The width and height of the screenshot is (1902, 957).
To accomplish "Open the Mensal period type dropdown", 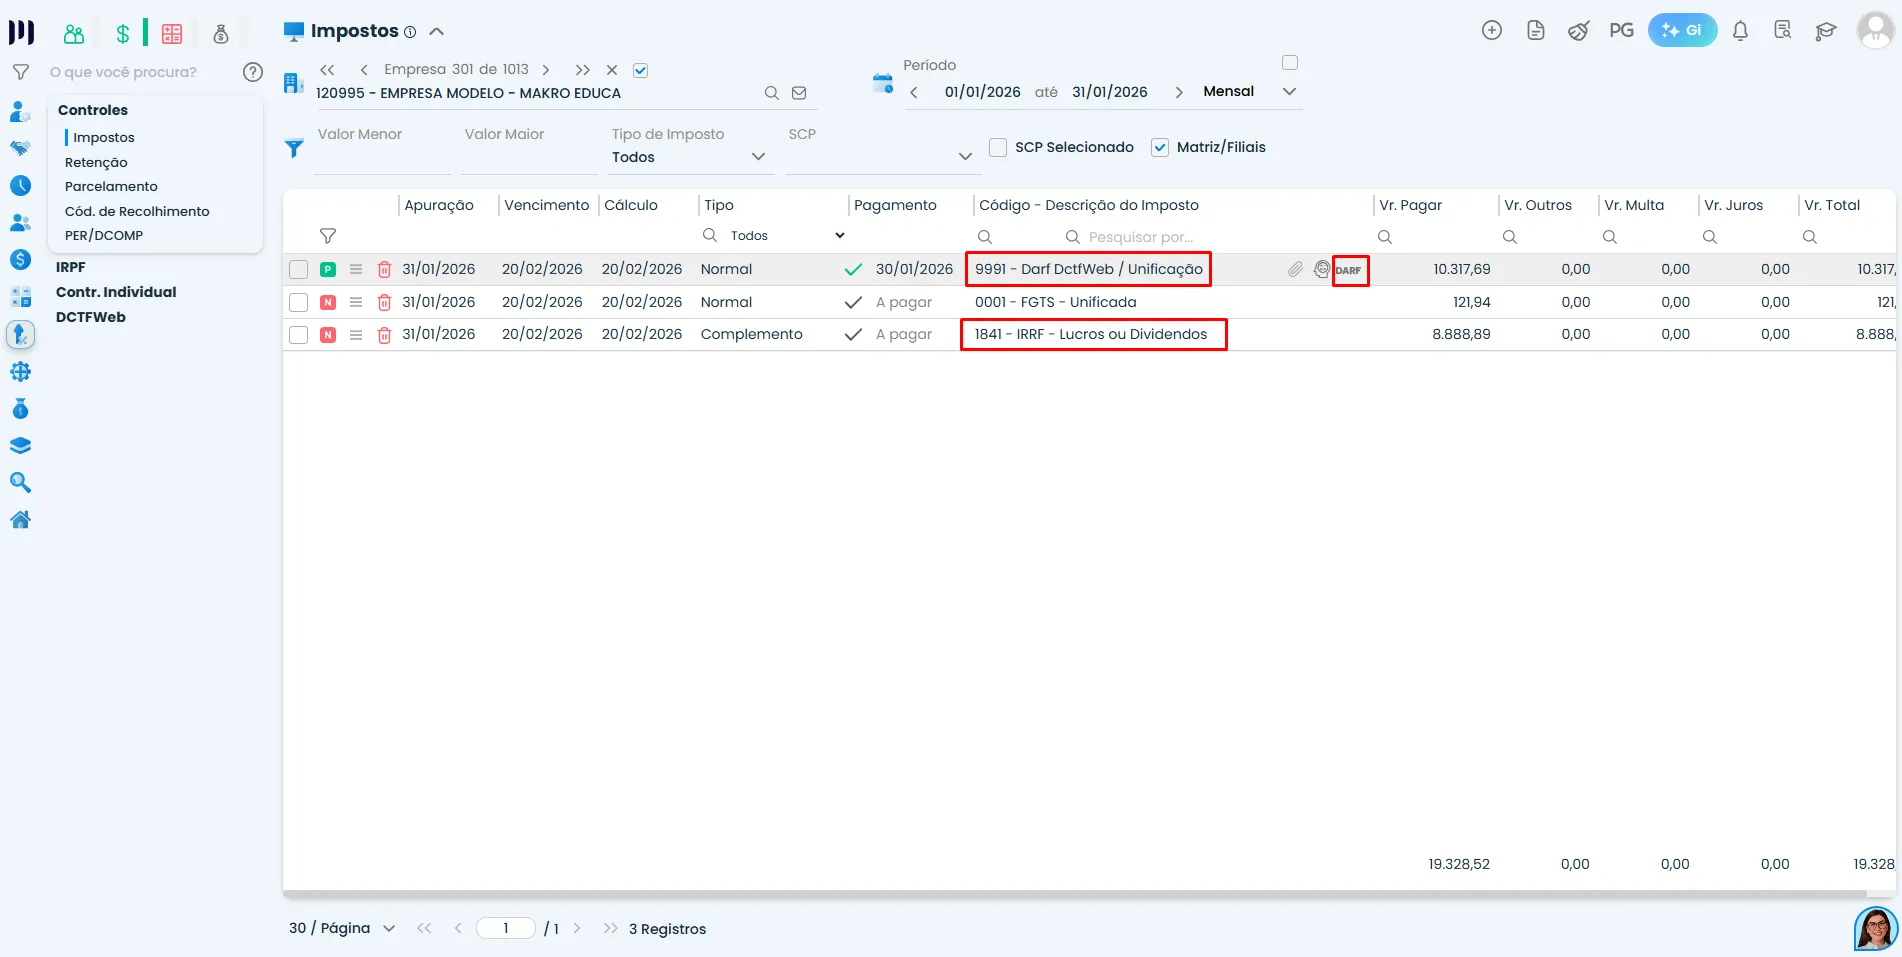I will pyautogui.click(x=1250, y=91).
